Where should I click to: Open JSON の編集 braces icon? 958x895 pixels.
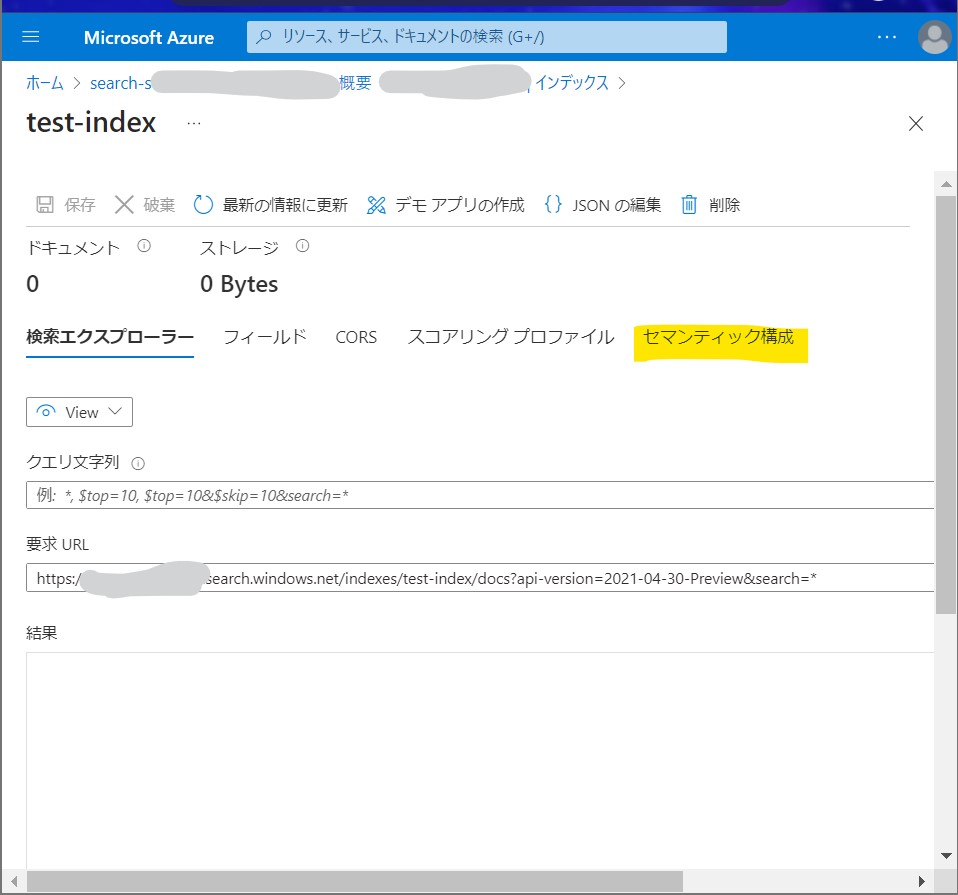(x=553, y=204)
